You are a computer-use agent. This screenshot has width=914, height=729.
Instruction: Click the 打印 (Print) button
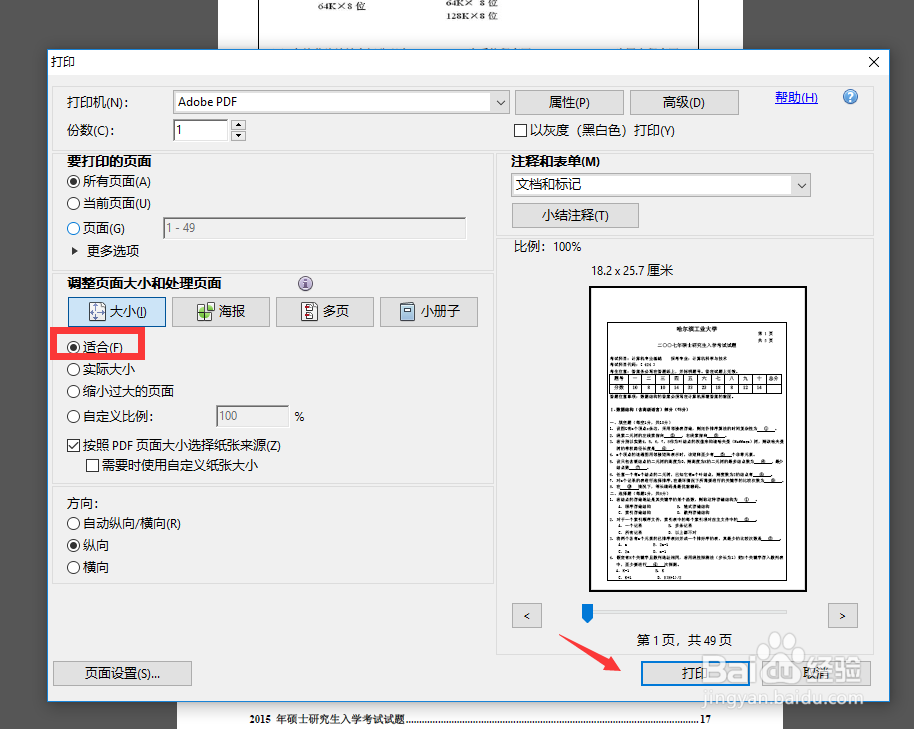[694, 673]
